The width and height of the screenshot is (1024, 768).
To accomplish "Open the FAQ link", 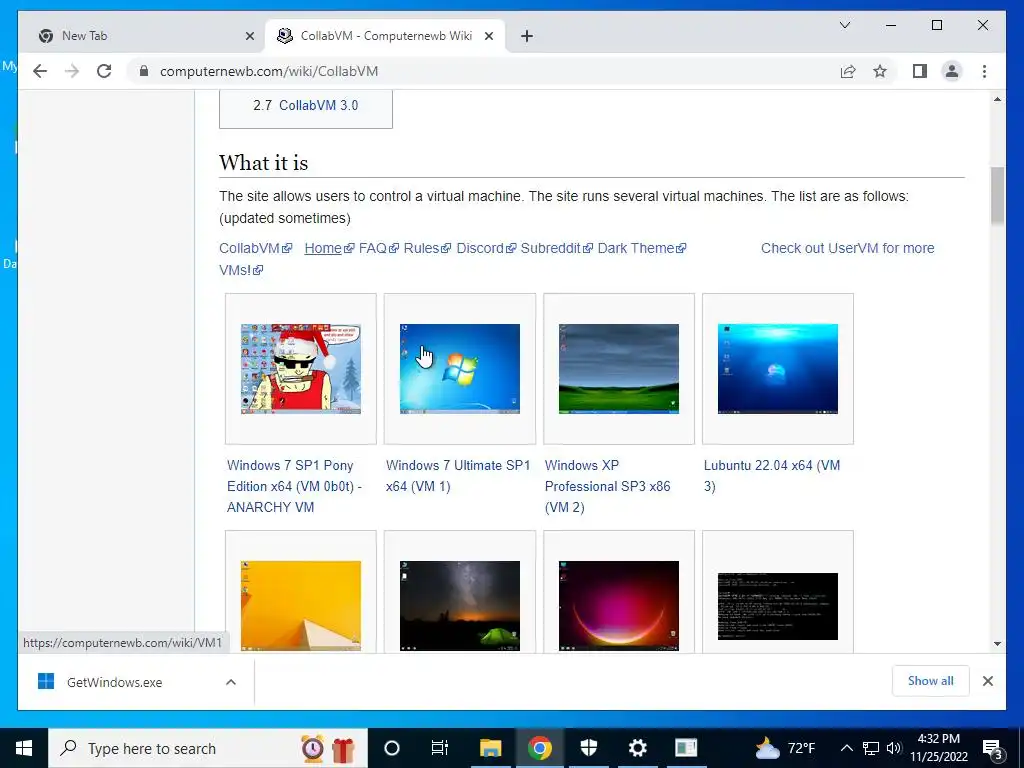I will [x=378, y=248].
